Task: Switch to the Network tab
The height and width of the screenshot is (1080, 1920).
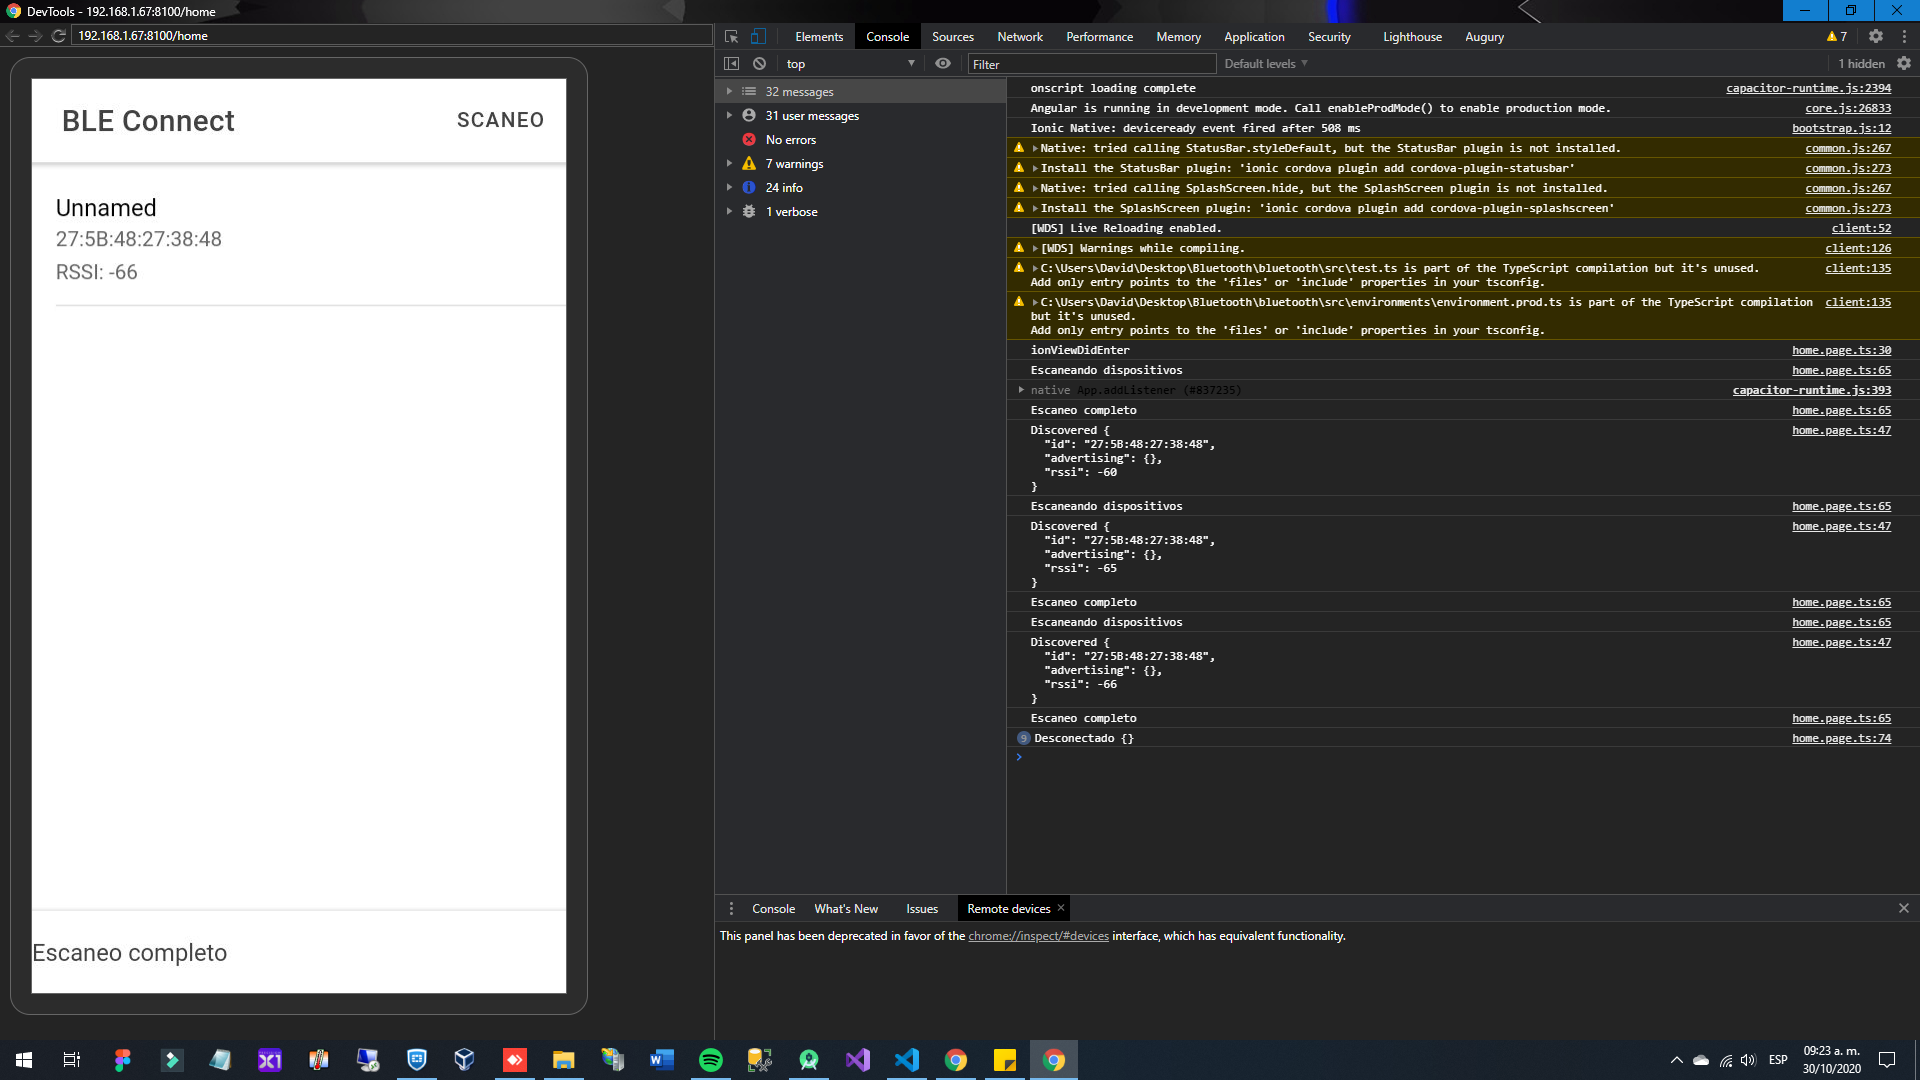Action: click(x=1019, y=36)
